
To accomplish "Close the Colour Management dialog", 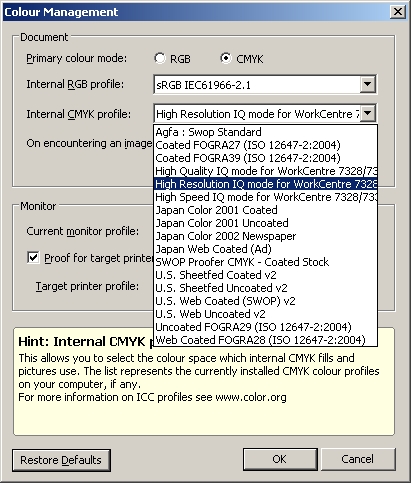I will (398, 12).
